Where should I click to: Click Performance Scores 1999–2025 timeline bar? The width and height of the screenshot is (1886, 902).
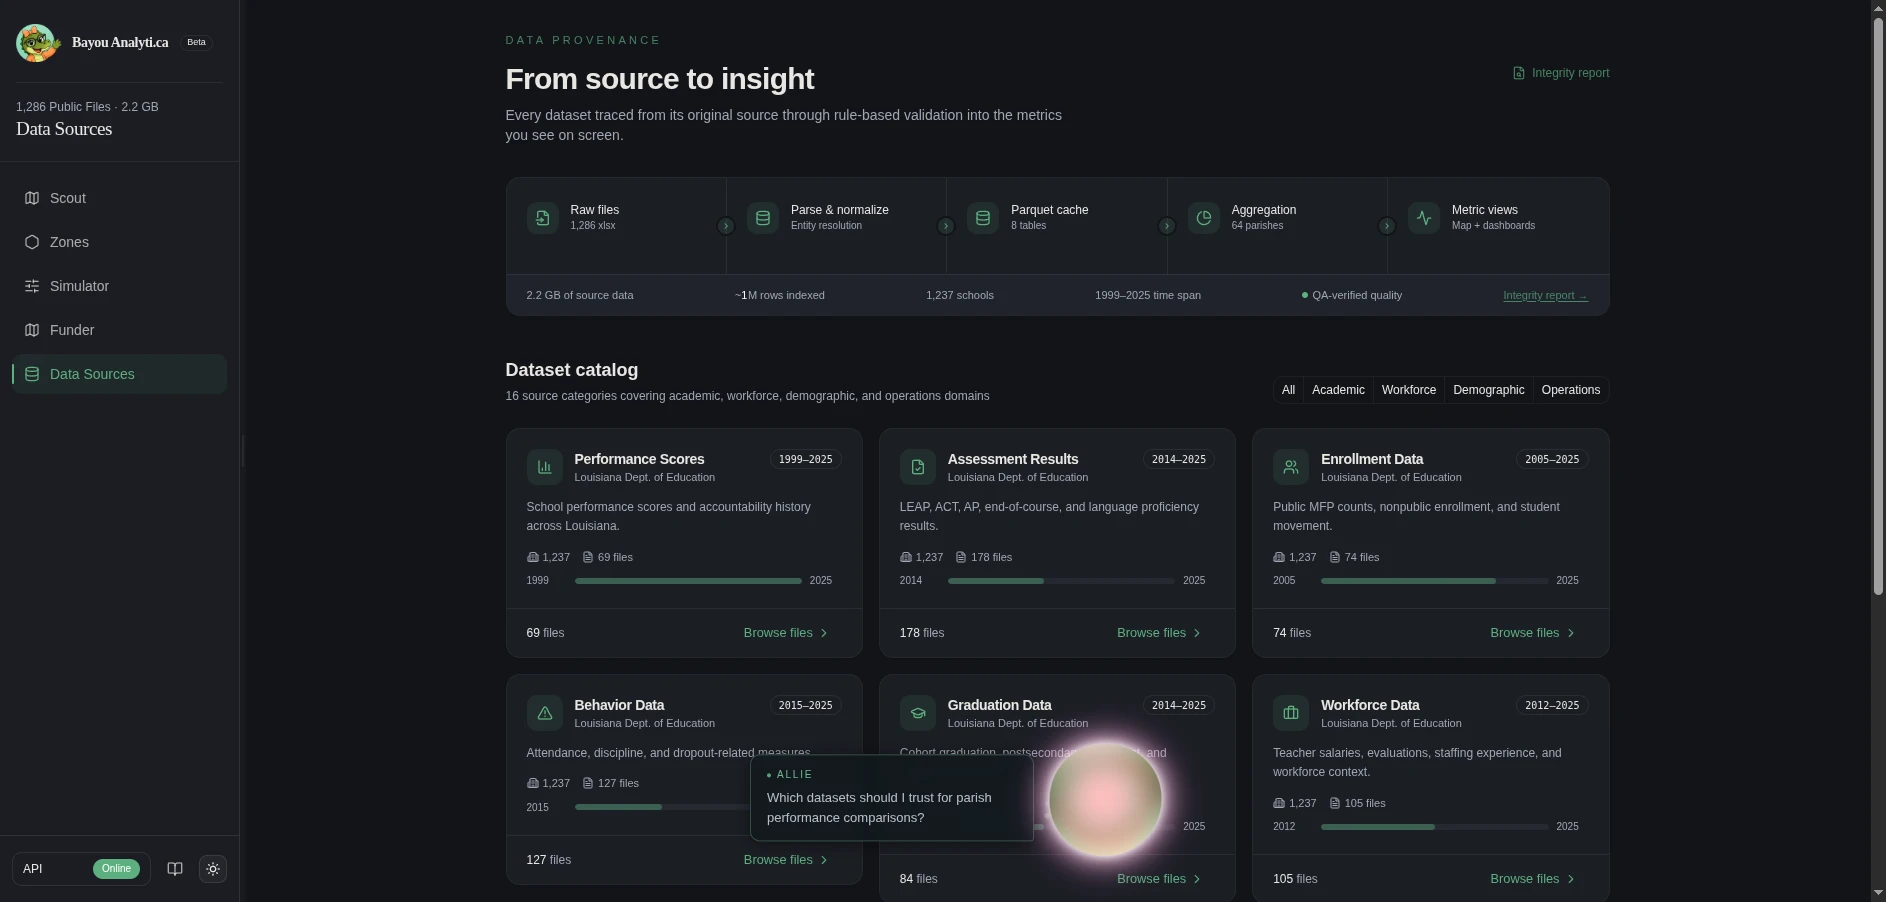[x=688, y=581]
